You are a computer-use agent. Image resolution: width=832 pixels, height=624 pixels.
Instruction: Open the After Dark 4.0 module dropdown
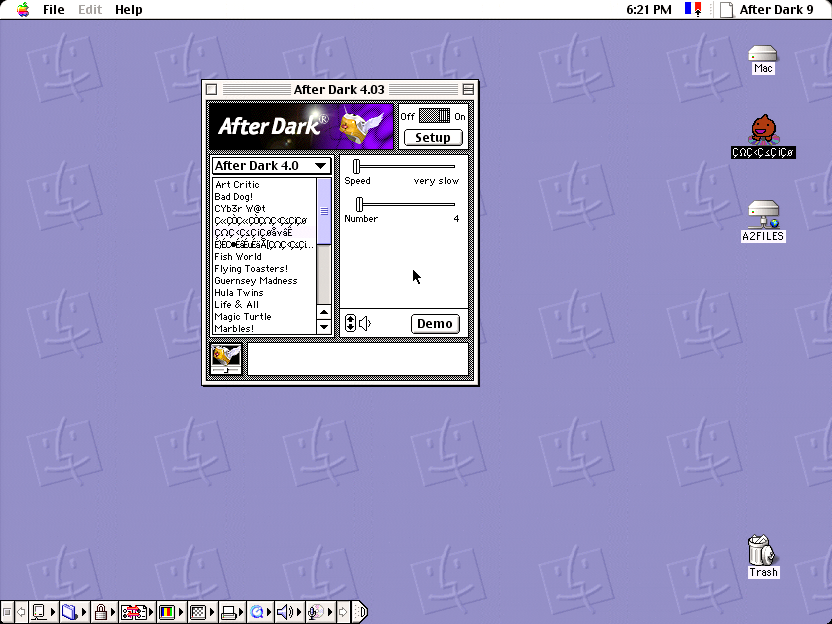tap(271, 166)
